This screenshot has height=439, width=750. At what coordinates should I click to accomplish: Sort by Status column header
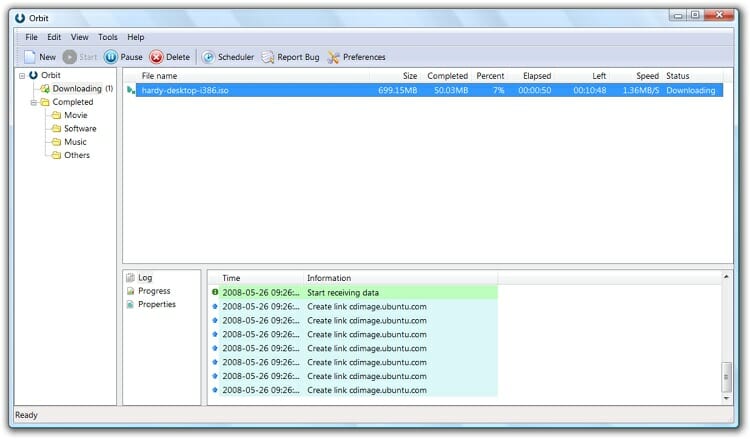(x=678, y=76)
